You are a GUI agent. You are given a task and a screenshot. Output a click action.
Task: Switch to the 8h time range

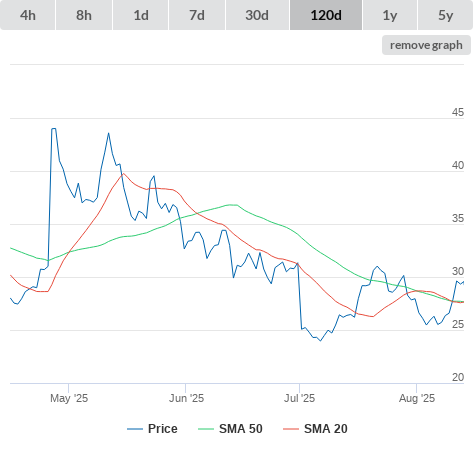84,15
